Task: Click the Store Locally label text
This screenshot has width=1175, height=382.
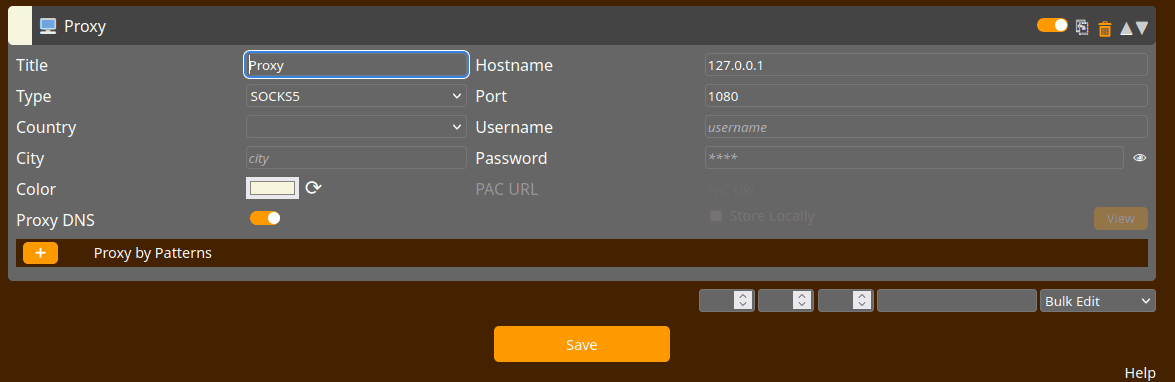Action: [x=772, y=216]
